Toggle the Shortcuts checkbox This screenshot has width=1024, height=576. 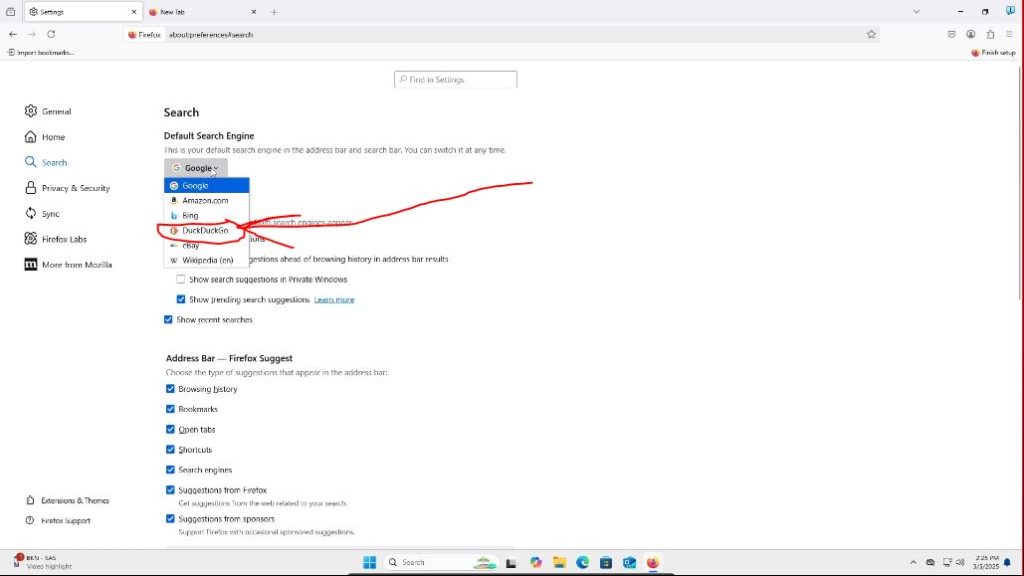coord(170,449)
